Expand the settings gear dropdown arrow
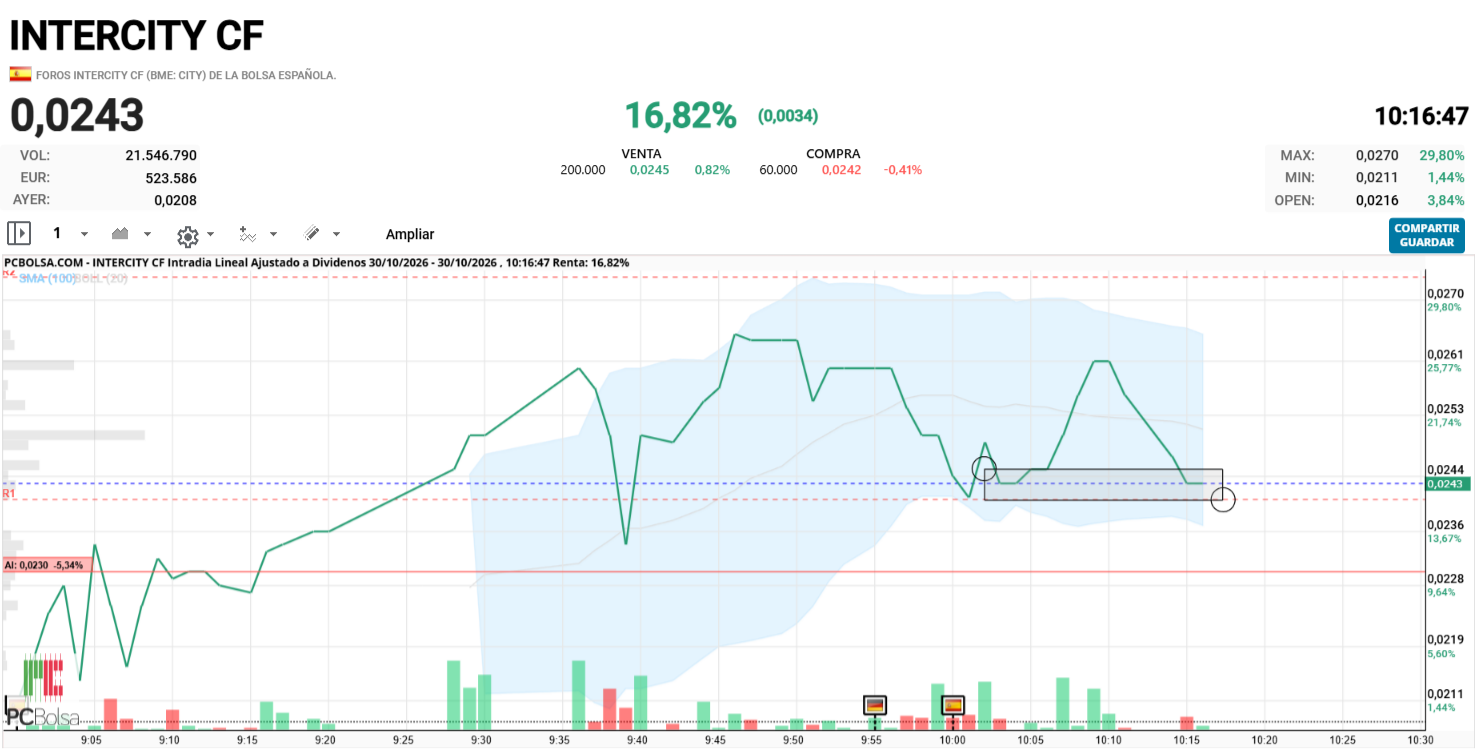 point(210,234)
